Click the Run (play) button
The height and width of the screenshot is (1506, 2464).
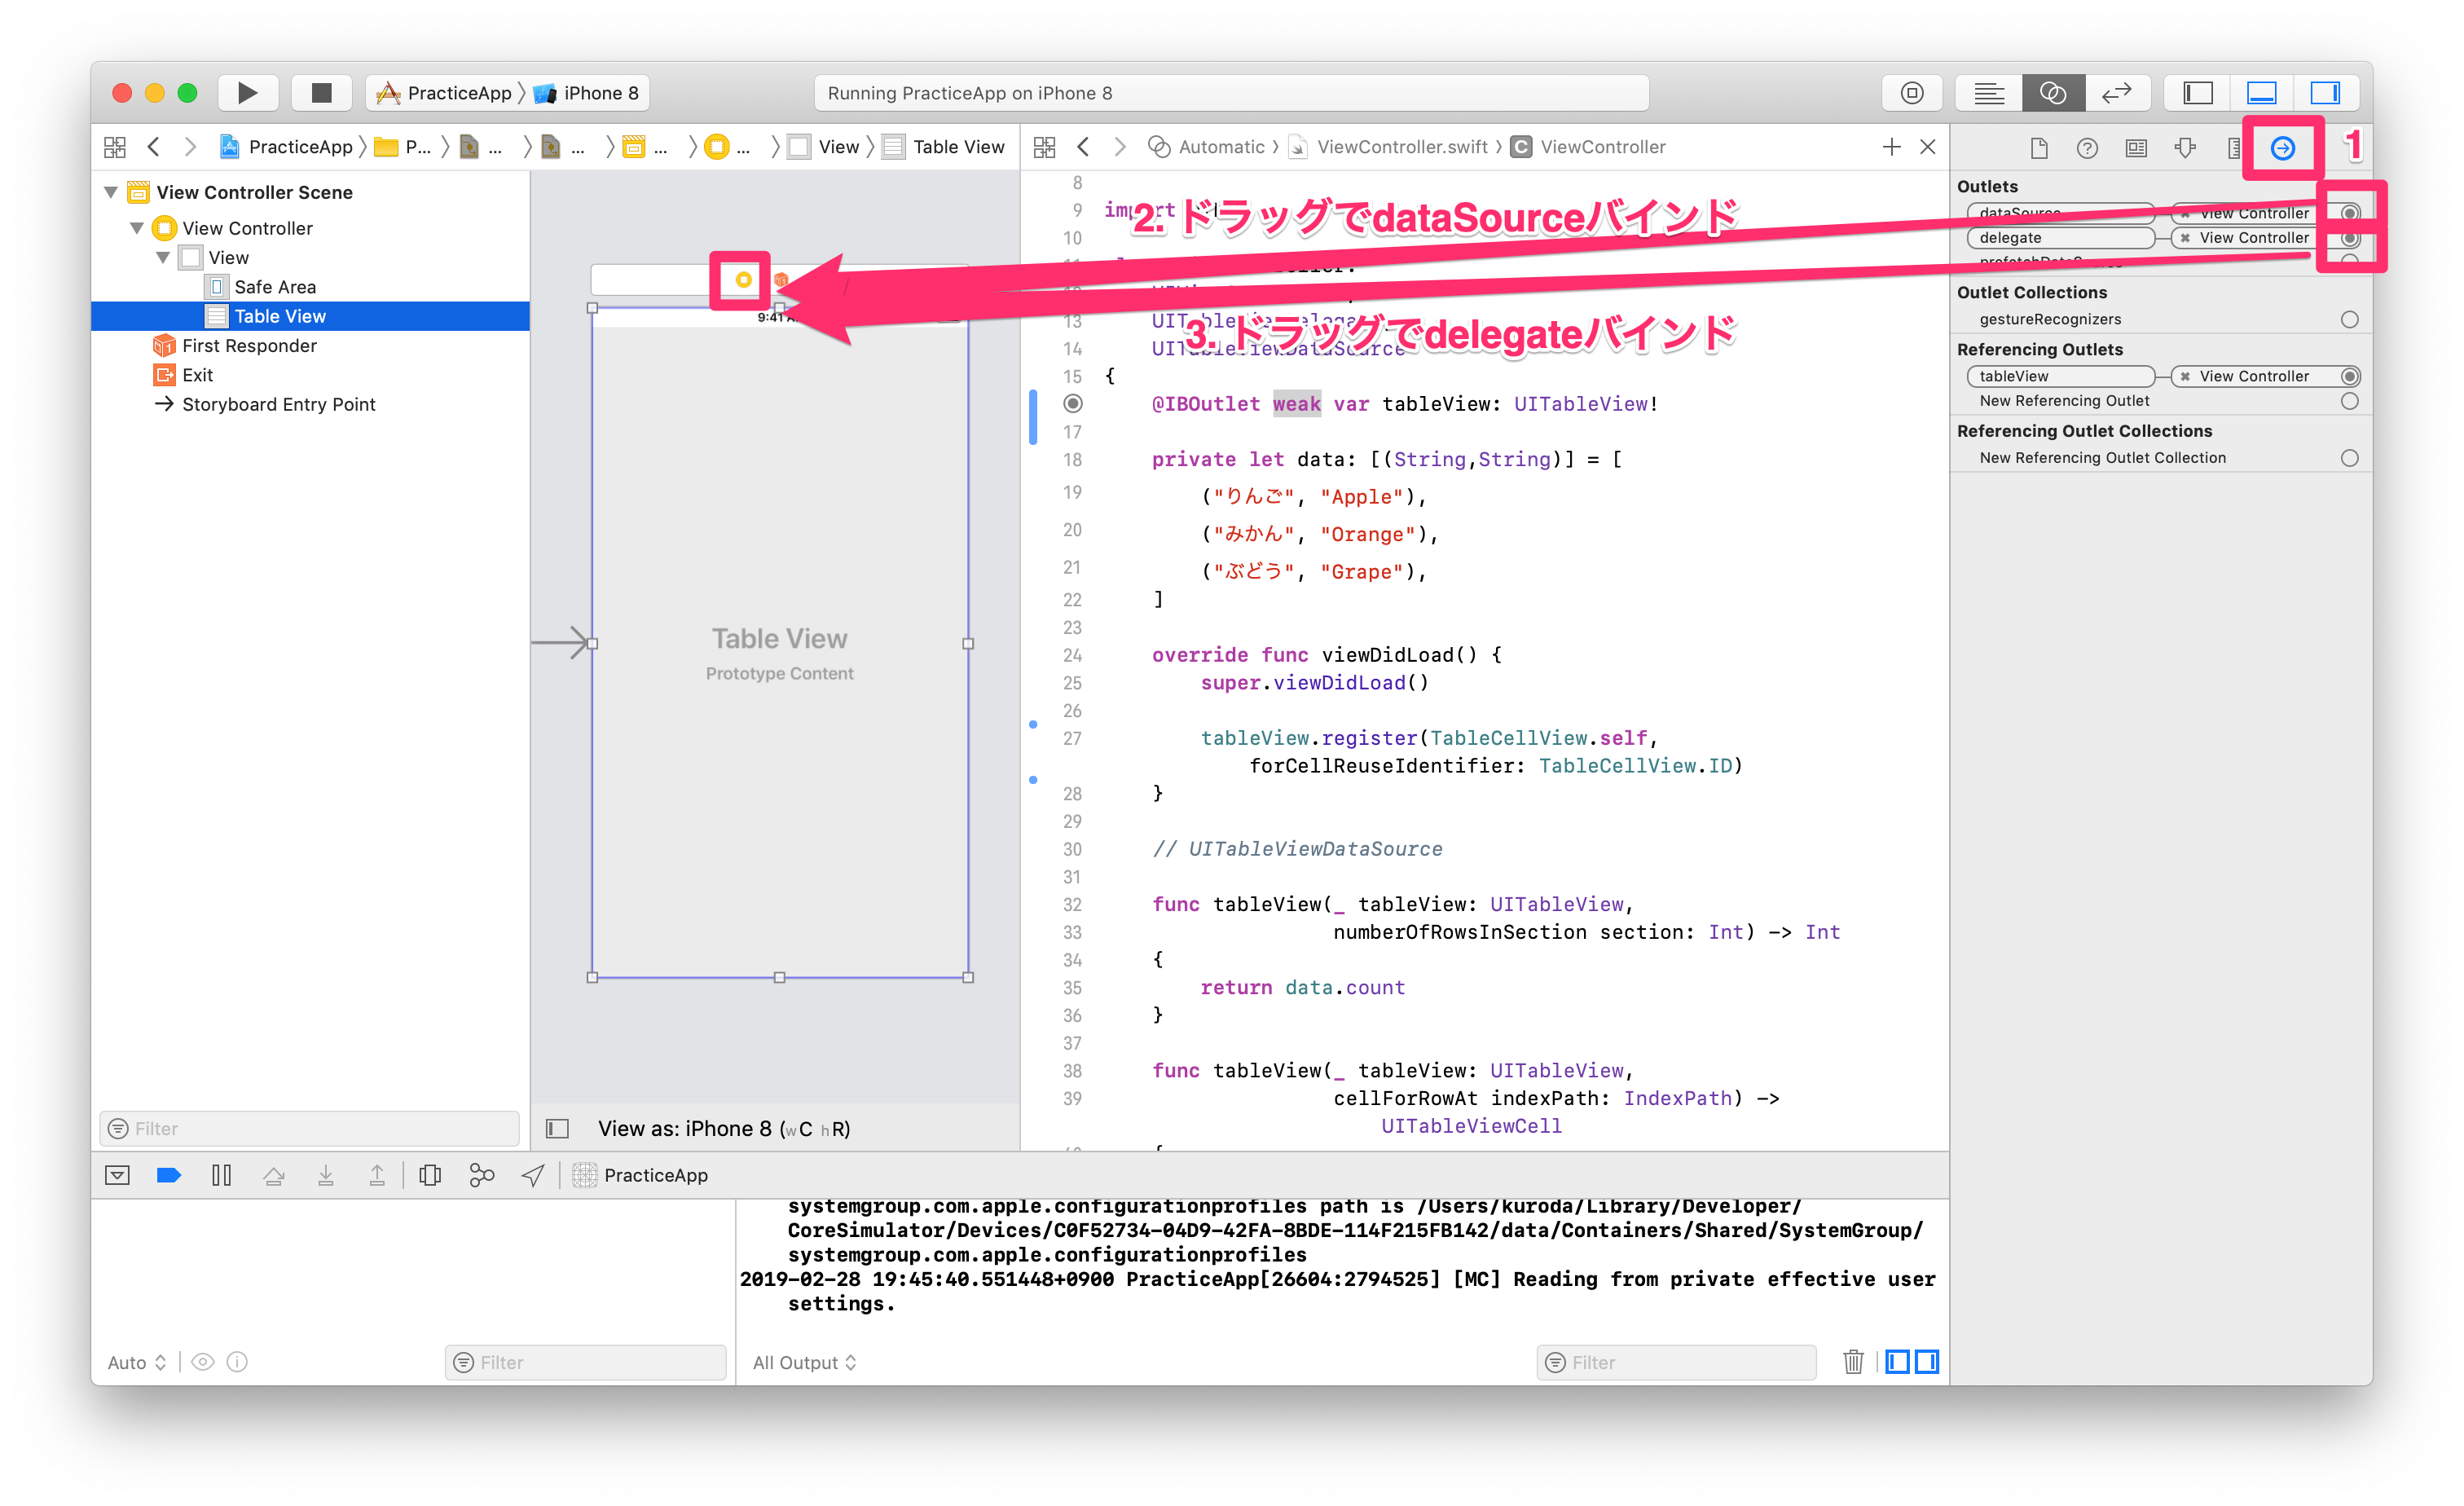247,93
